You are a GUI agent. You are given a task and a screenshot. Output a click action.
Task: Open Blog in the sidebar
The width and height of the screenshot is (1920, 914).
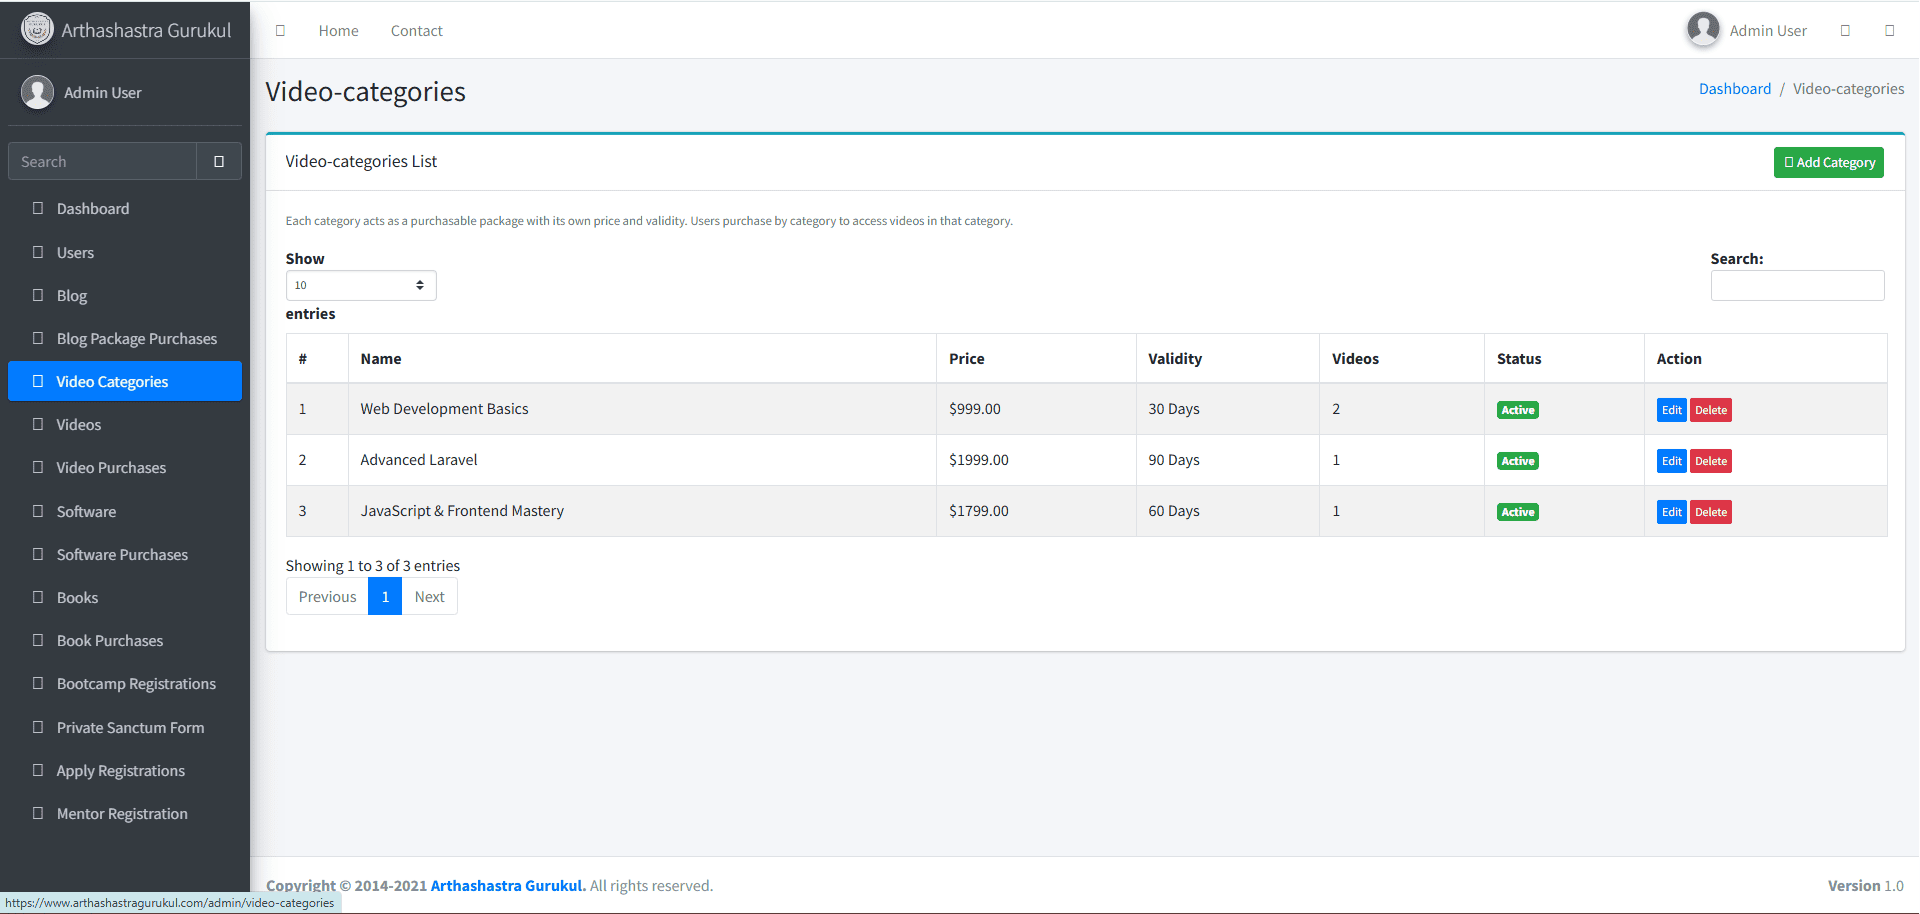coord(125,295)
